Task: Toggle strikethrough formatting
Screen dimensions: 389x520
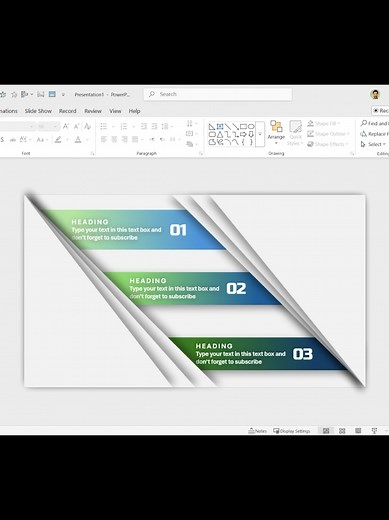Action: pyautogui.click(x=13, y=140)
